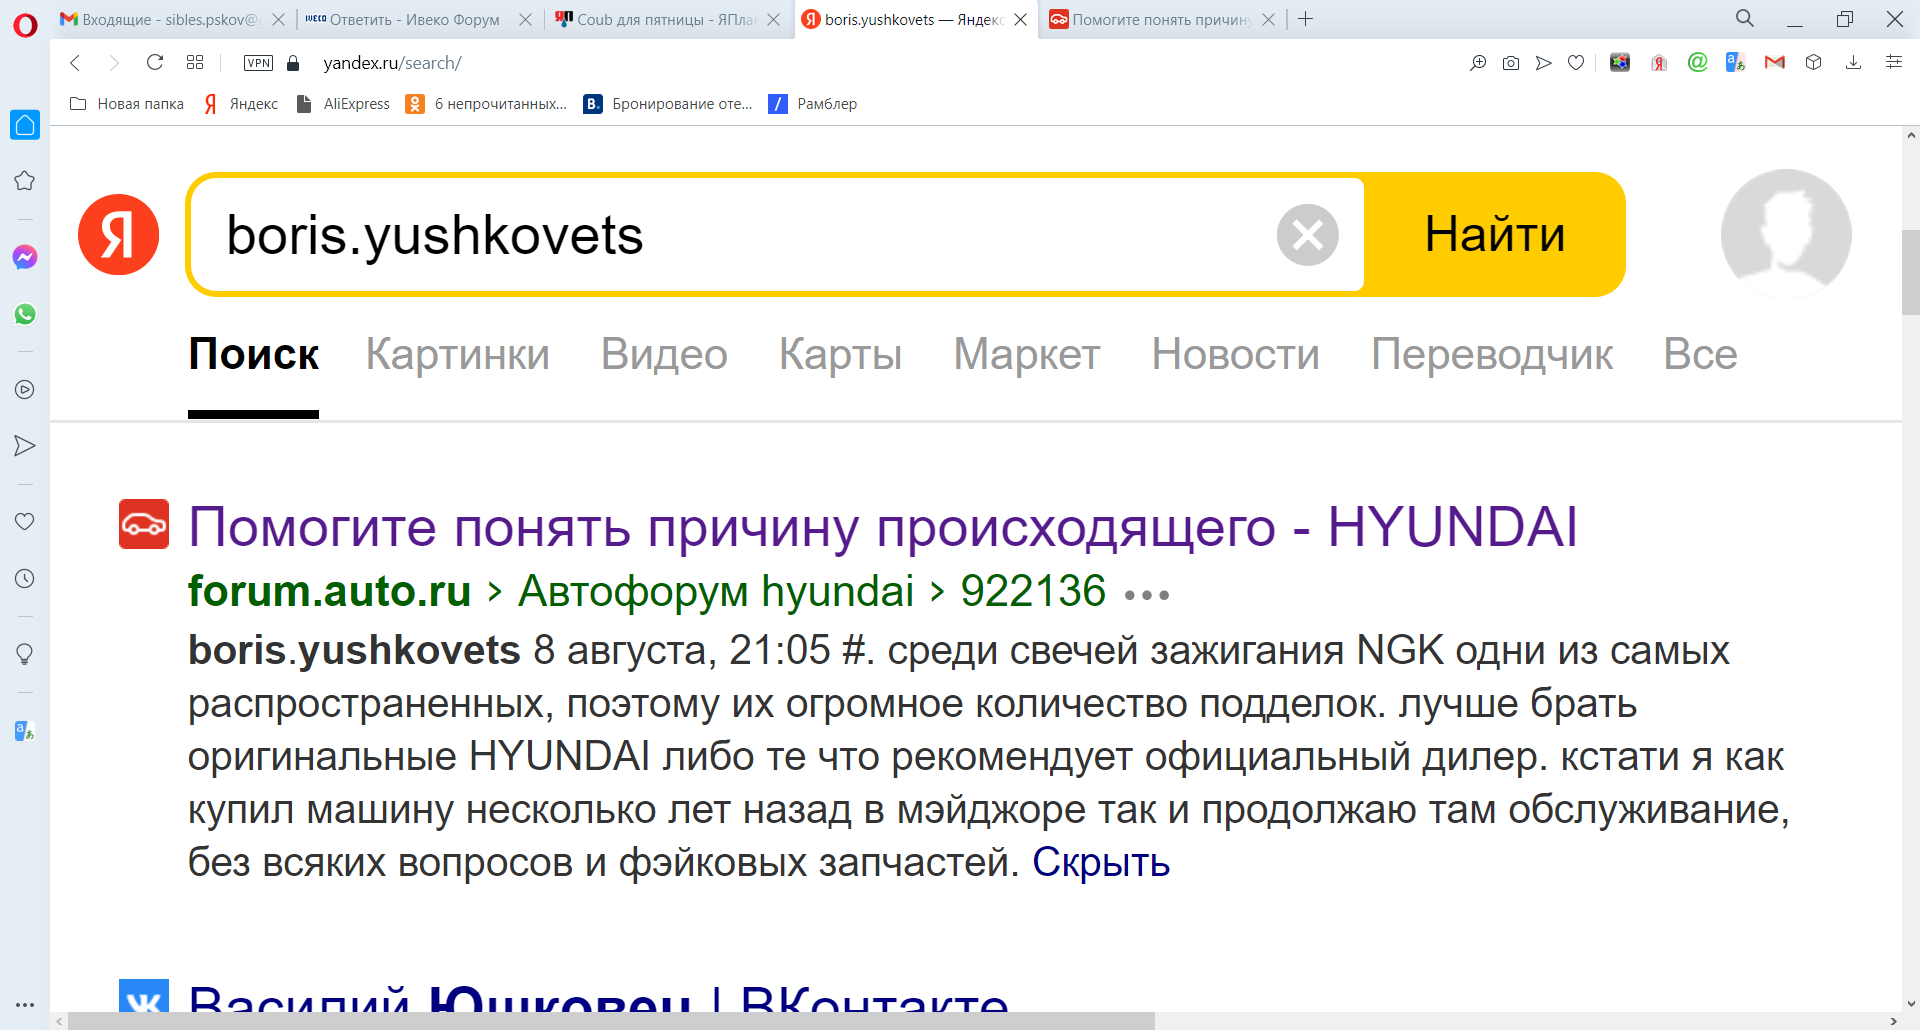This screenshot has height=1030, width=1920.
Task: Open the downloads arrow icon
Action: [x=1853, y=62]
